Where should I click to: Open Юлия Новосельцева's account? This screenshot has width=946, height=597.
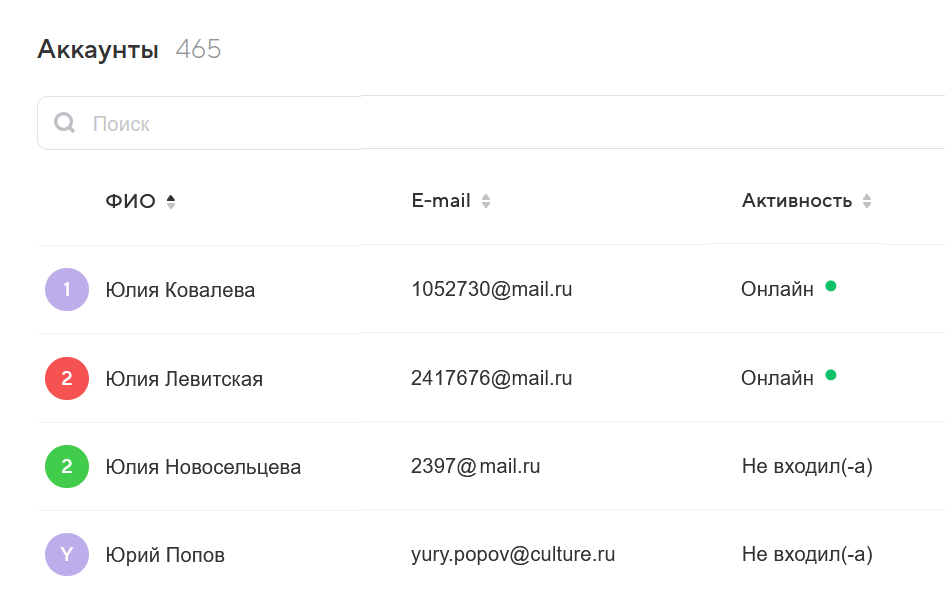pyautogui.click(x=203, y=467)
